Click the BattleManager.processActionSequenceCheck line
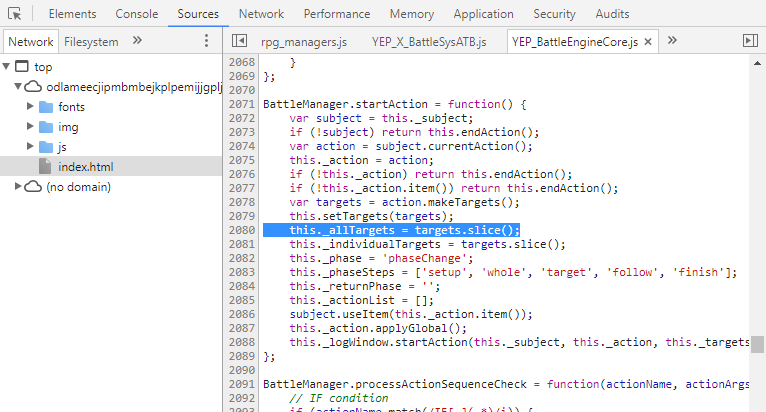The height and width of the screenshot is (412, 766). pyautogui.click(x=506, y=384)
